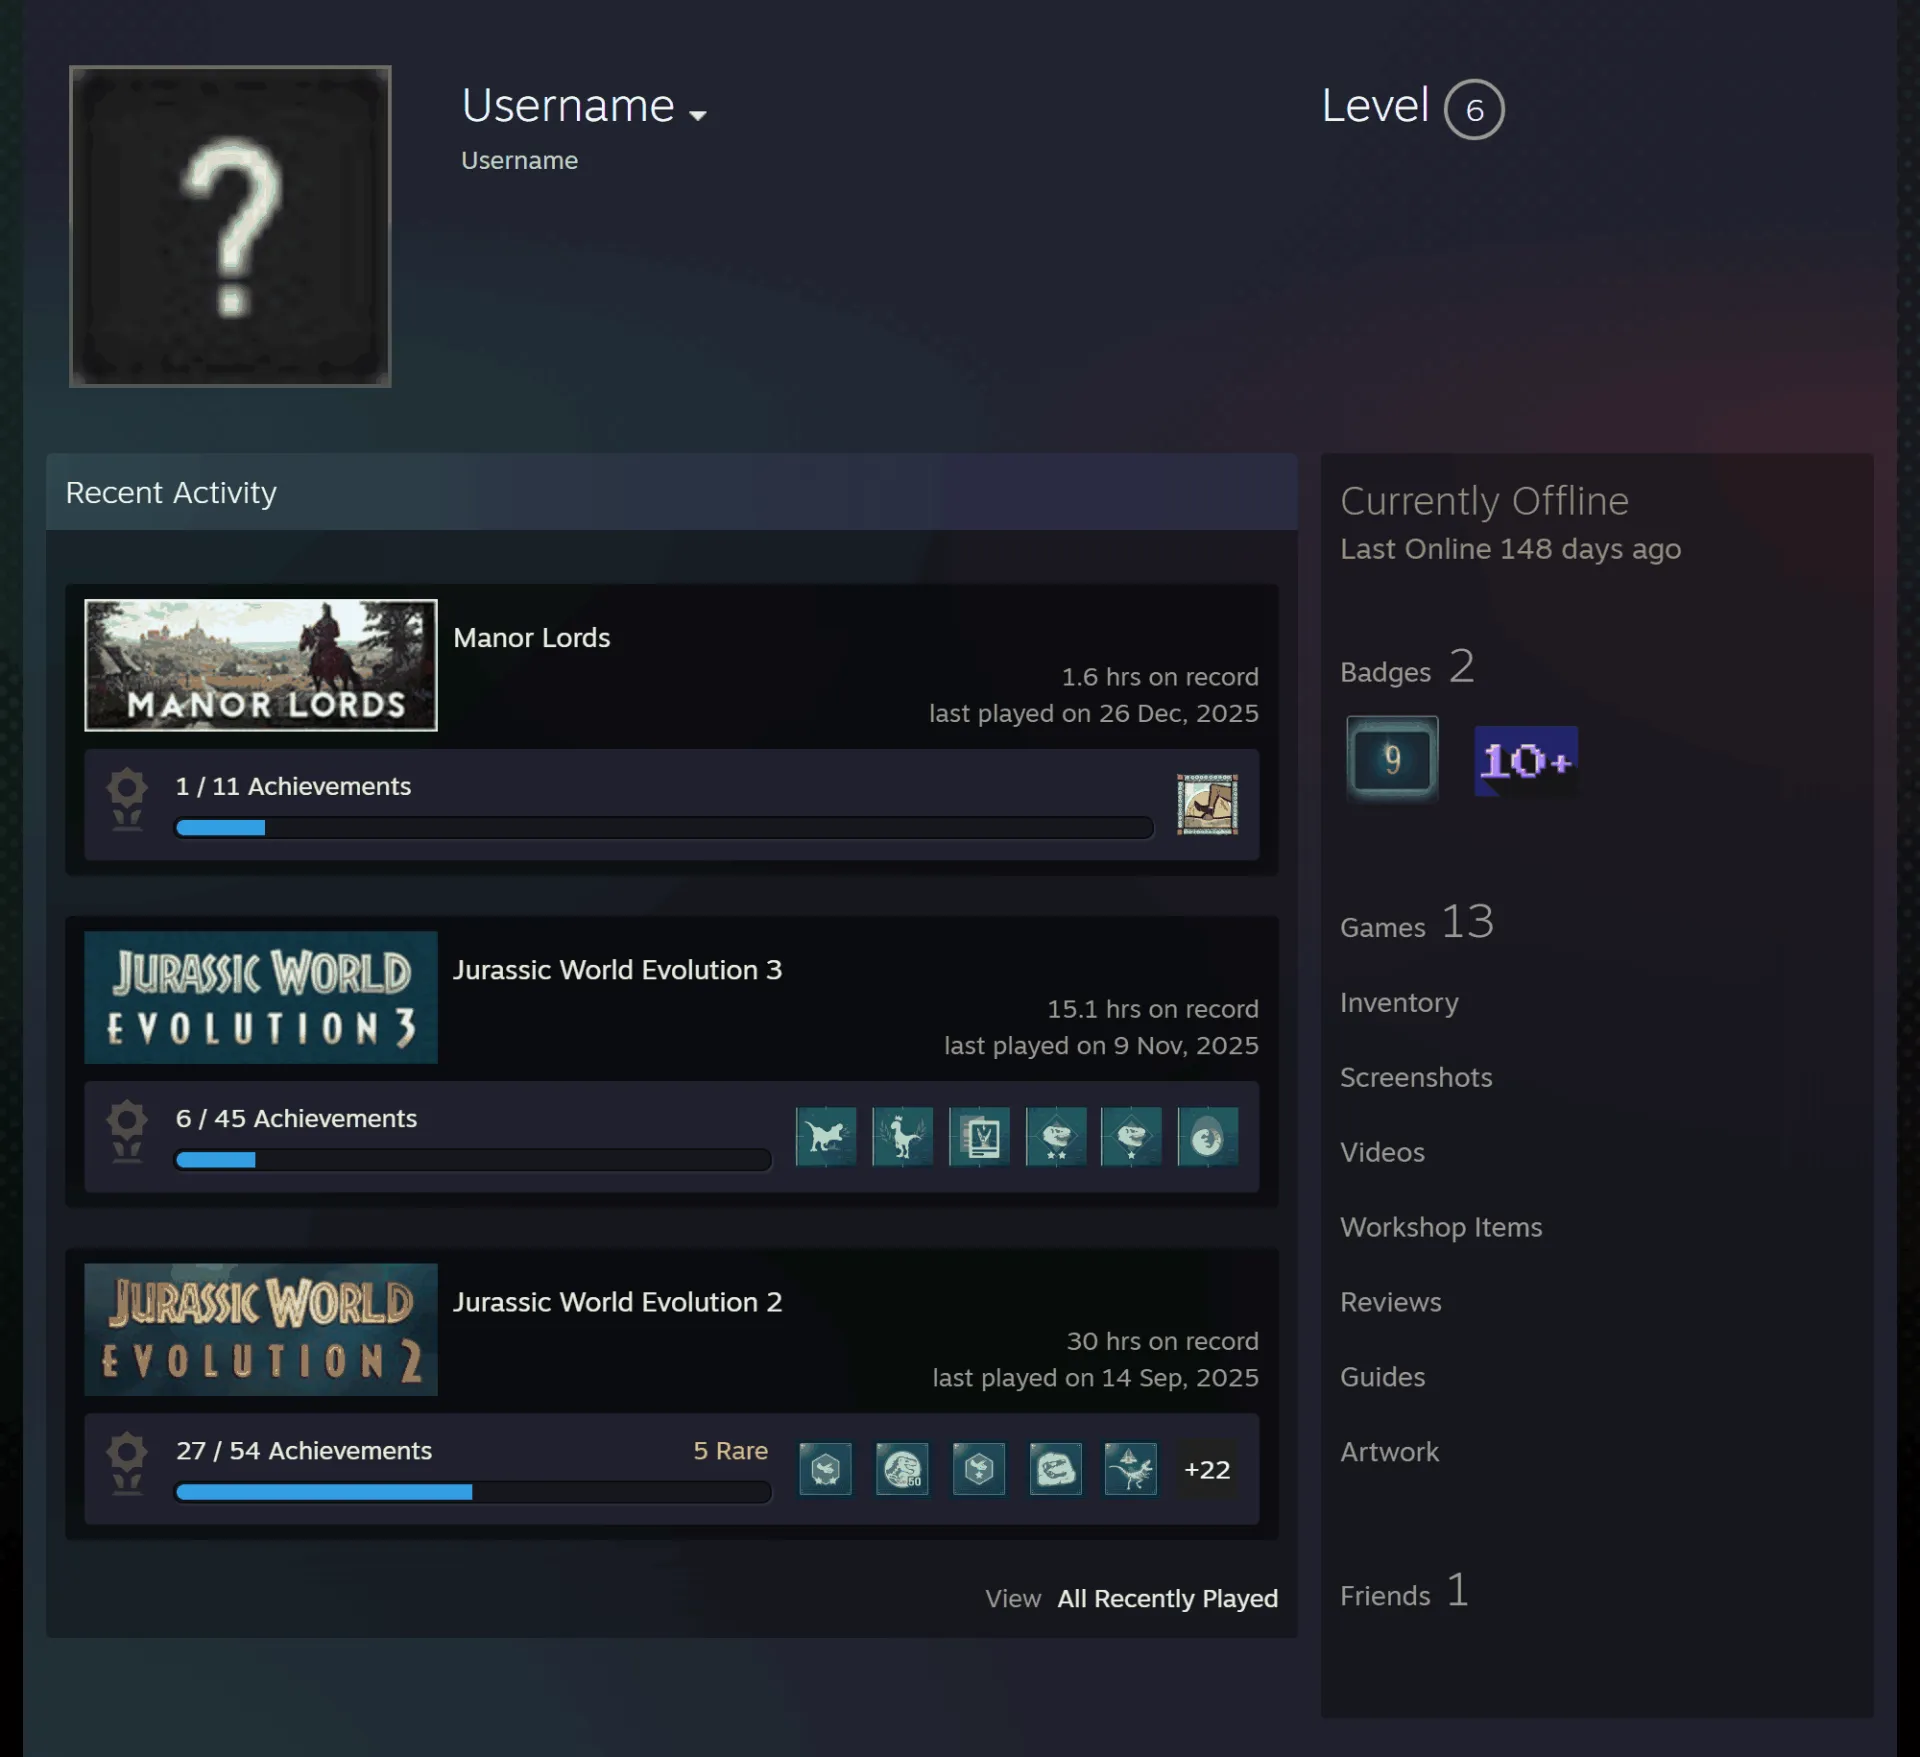Go to Reviews

(x=1391, y=1302)
